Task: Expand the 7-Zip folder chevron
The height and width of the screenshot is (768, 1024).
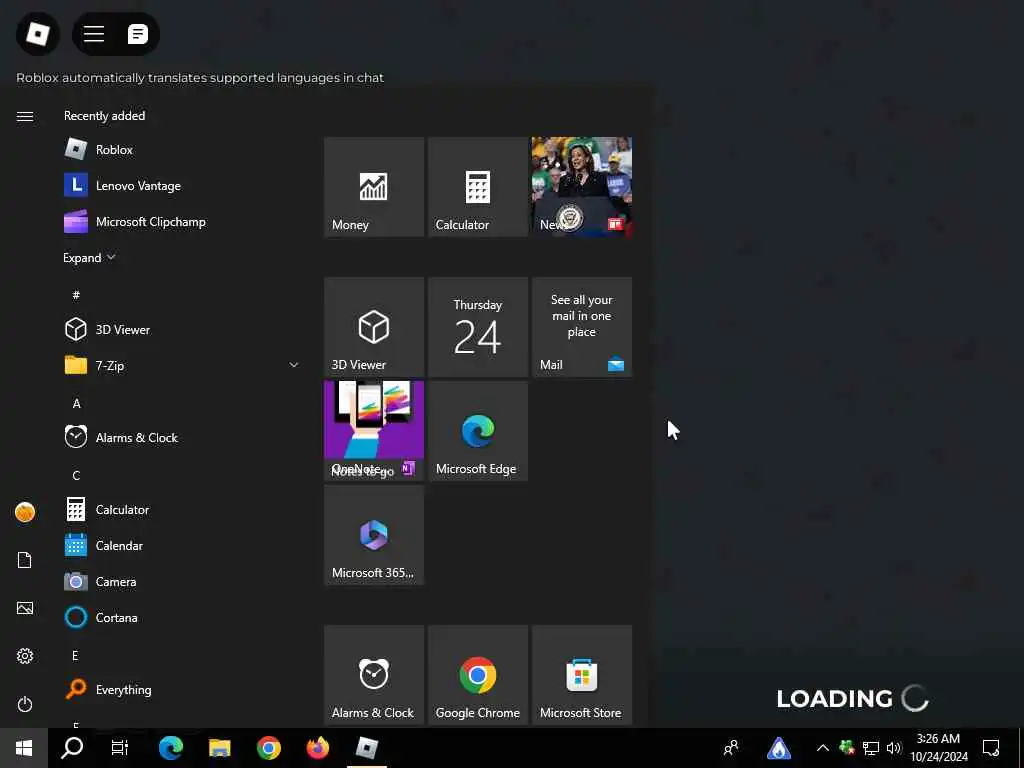Action: click(x=293, y=365)
